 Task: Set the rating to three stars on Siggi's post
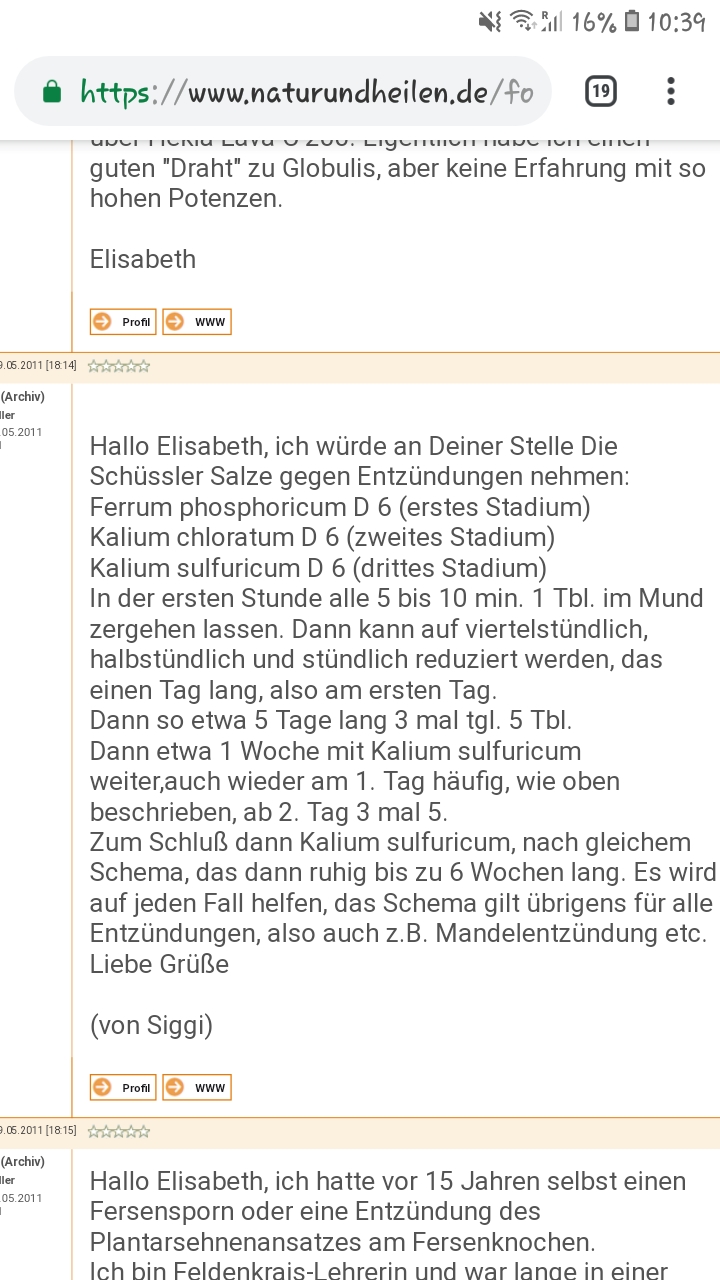[x=117, y=365]
